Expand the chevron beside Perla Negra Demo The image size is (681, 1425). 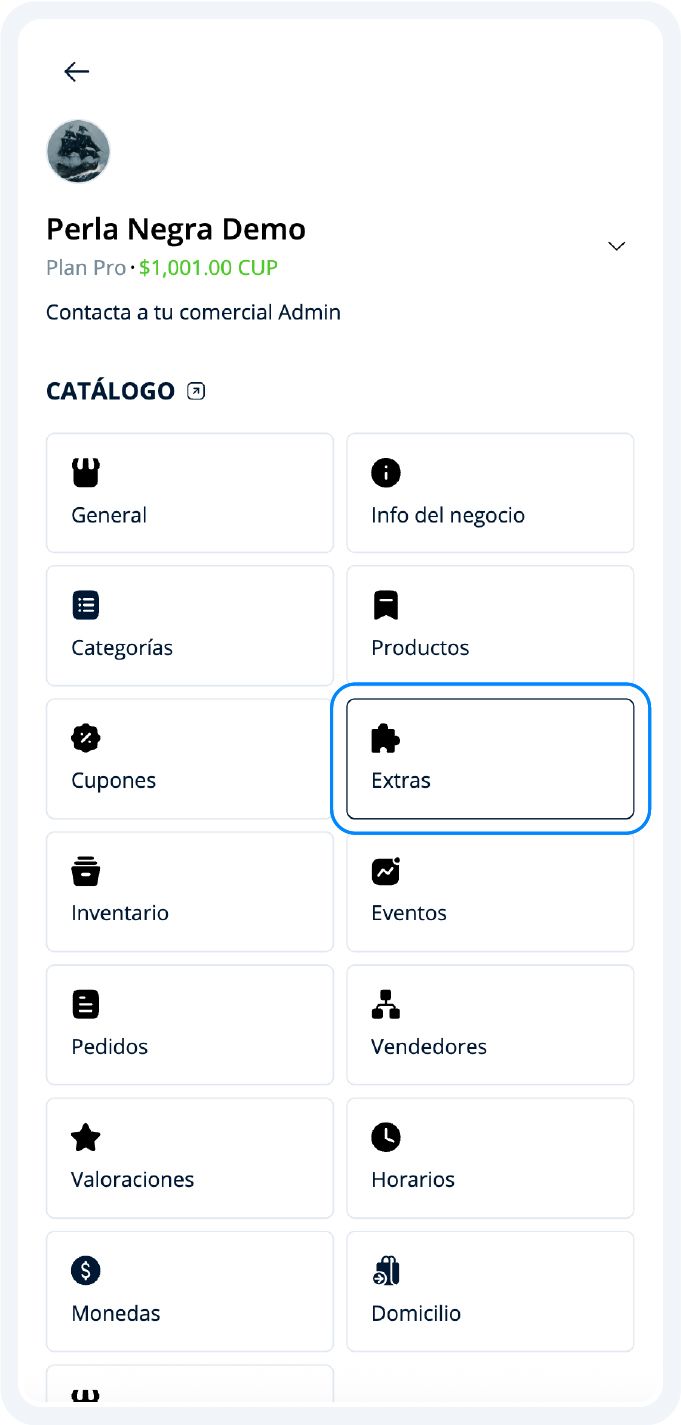coord(616,245)
